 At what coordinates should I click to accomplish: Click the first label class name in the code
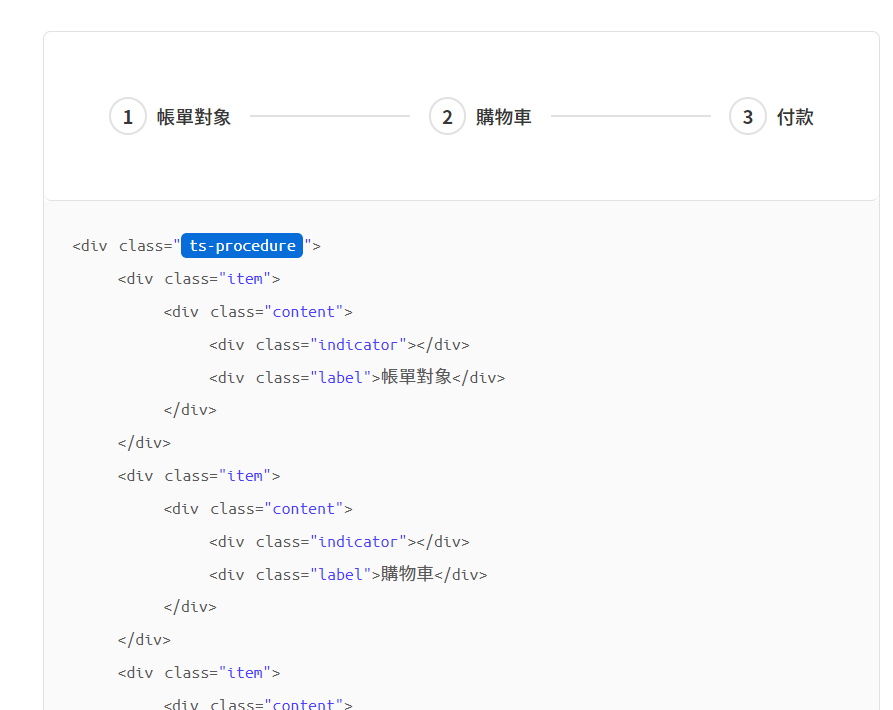[x=341, y=377]
